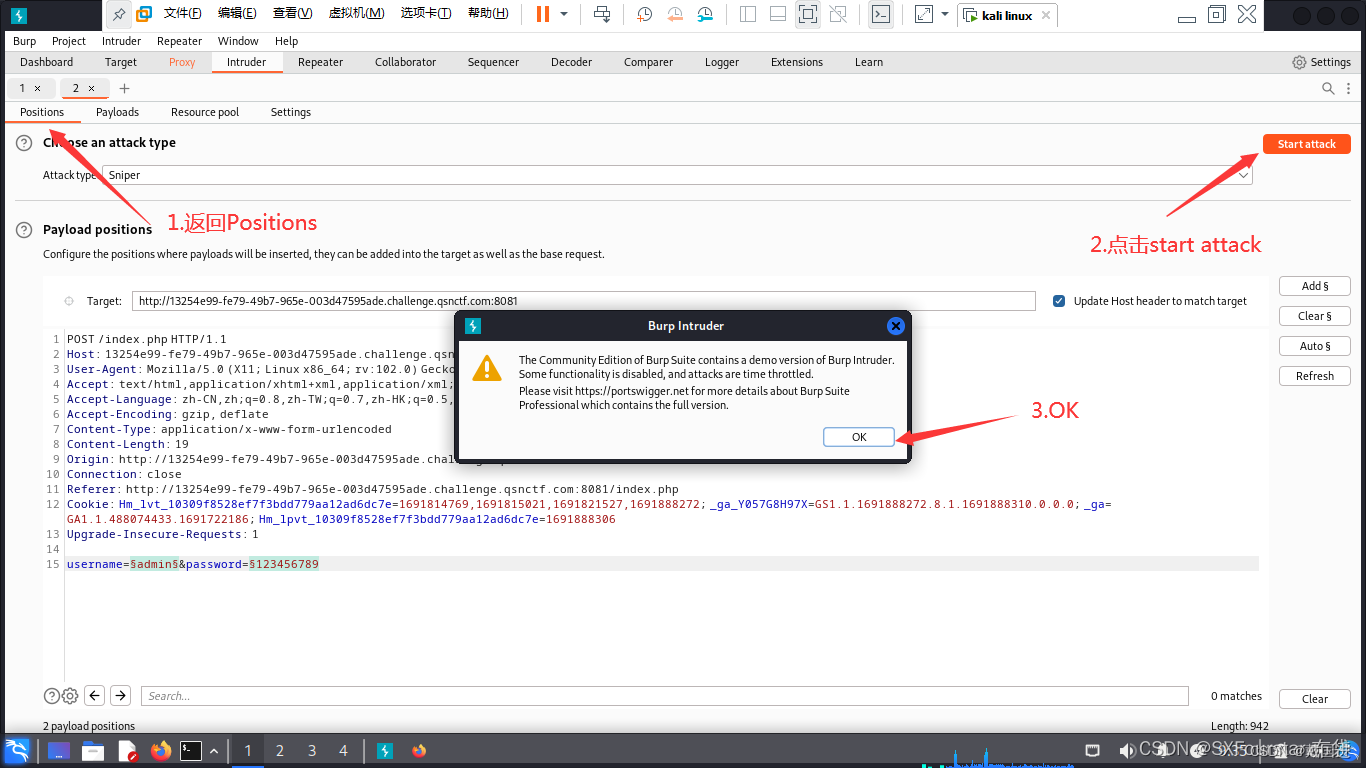Open the three-dot options menu in the tab bar
1366x768 pixels.
click(1350, 88)
